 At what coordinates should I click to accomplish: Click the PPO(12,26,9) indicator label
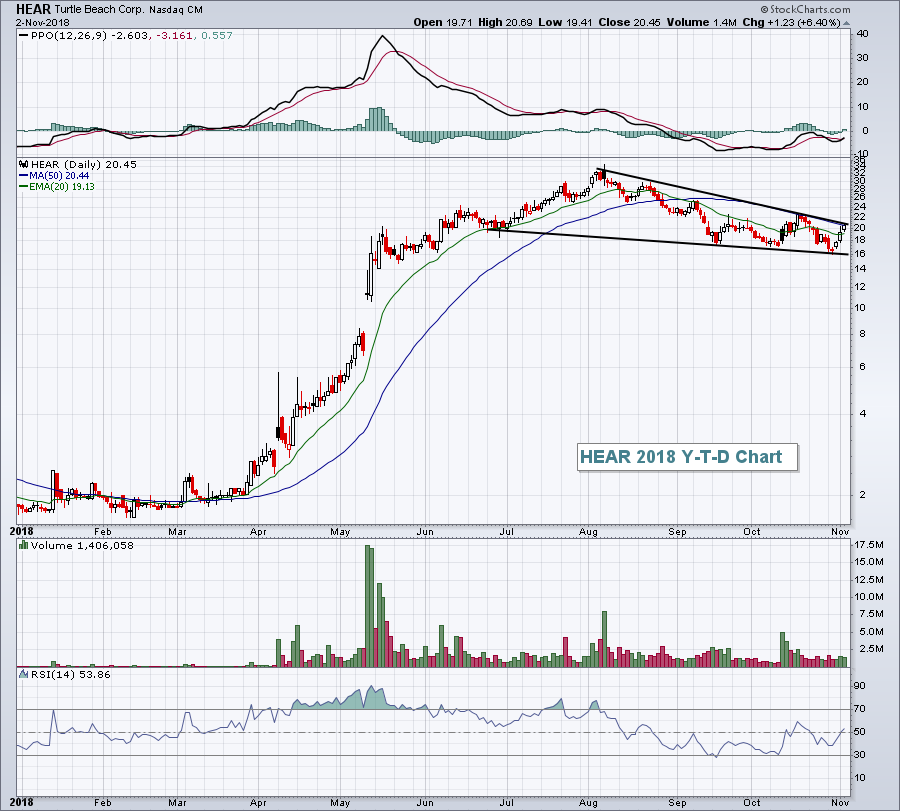(x=69, y=36)
